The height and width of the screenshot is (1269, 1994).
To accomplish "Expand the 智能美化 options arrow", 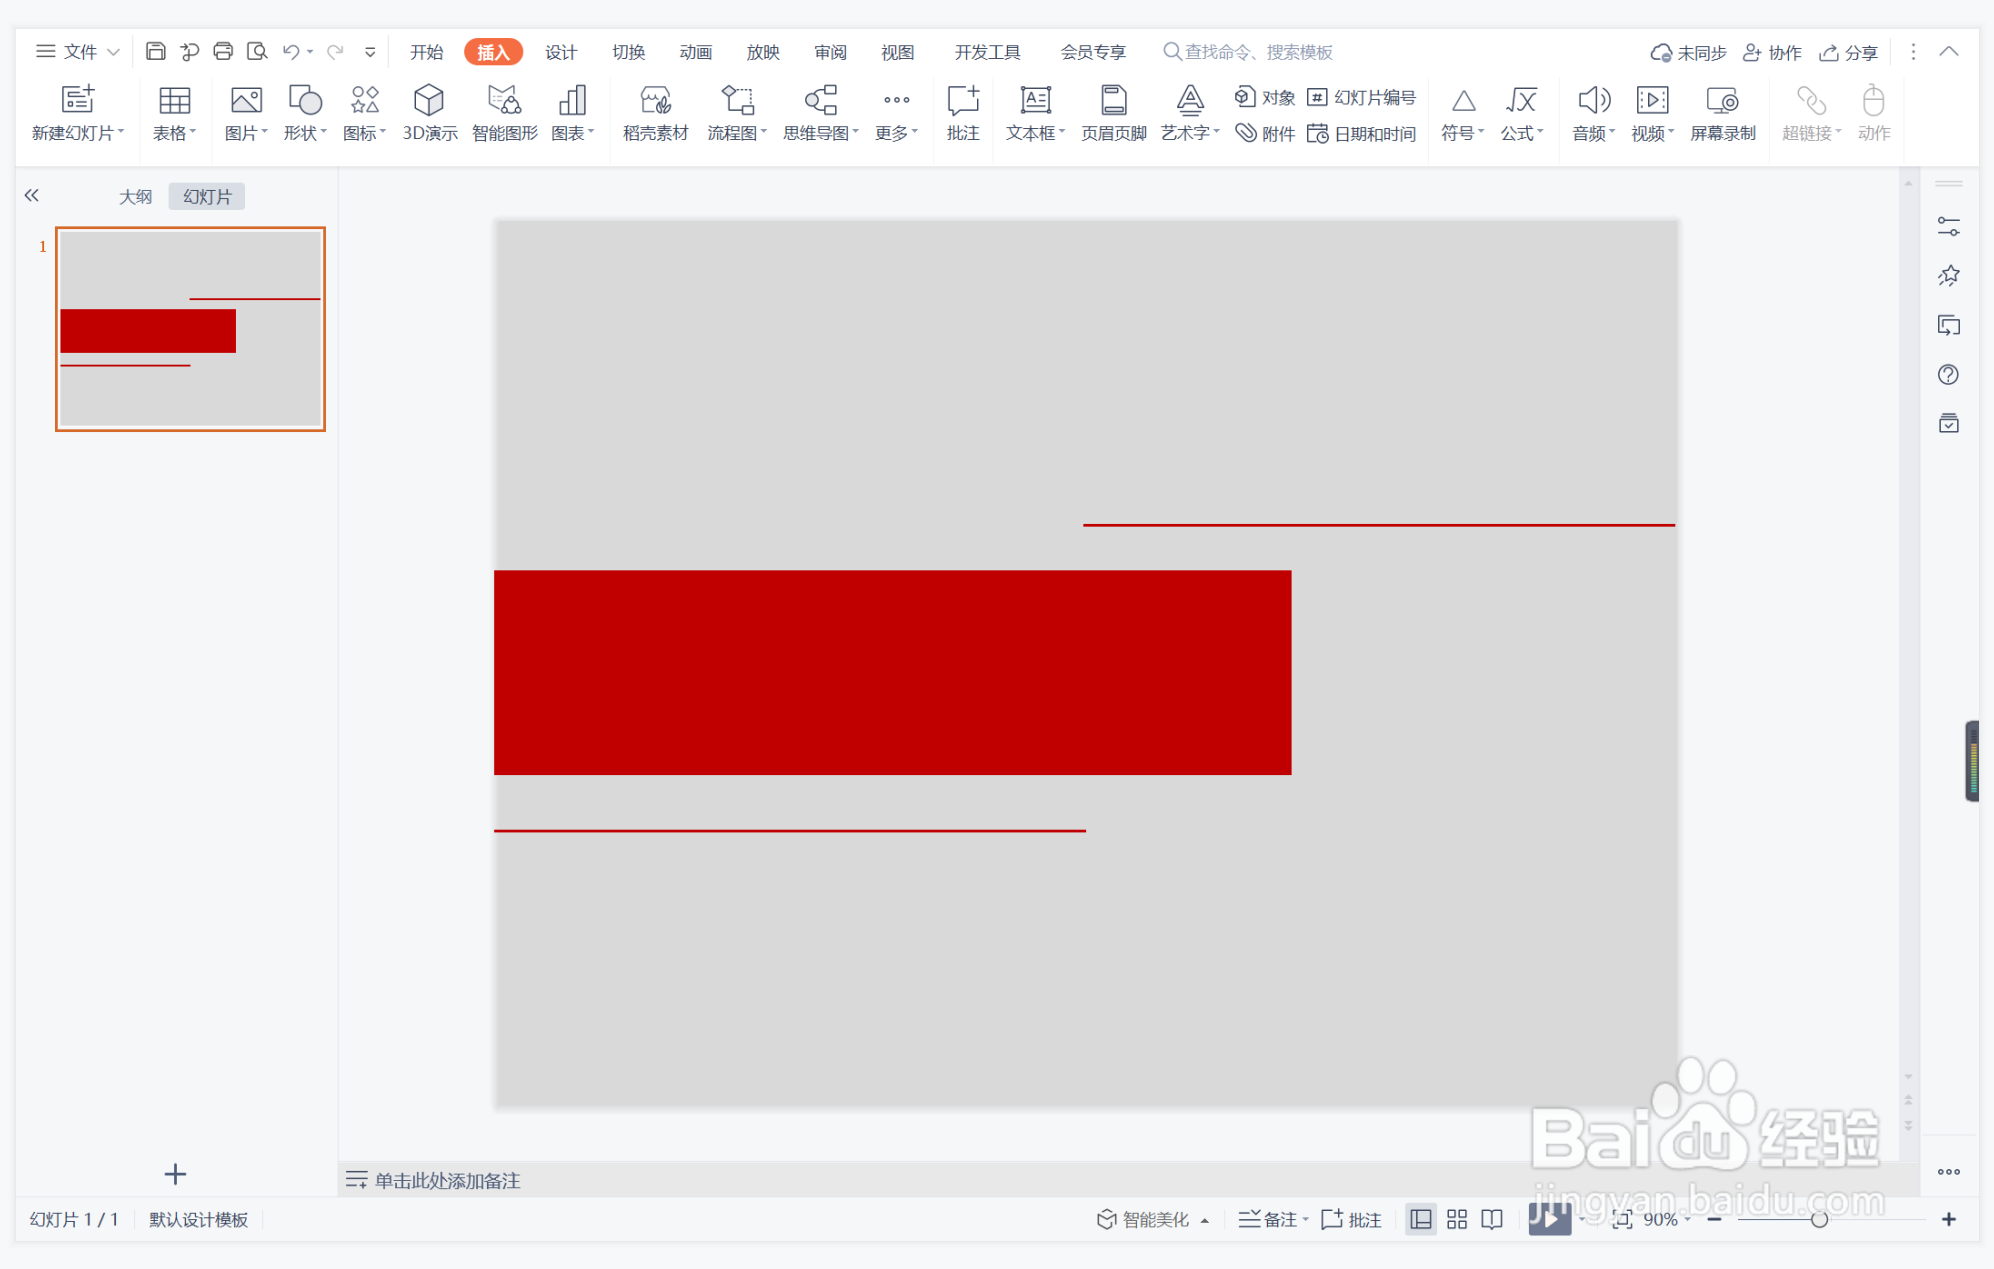I will point(1205,1220).
